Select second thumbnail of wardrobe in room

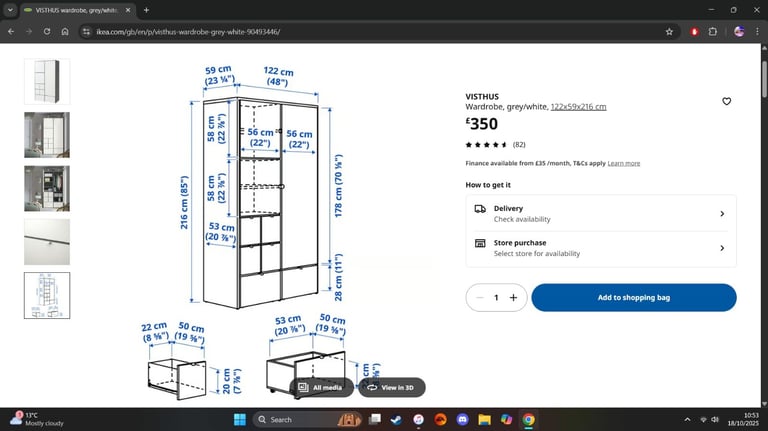coord(47,135)
